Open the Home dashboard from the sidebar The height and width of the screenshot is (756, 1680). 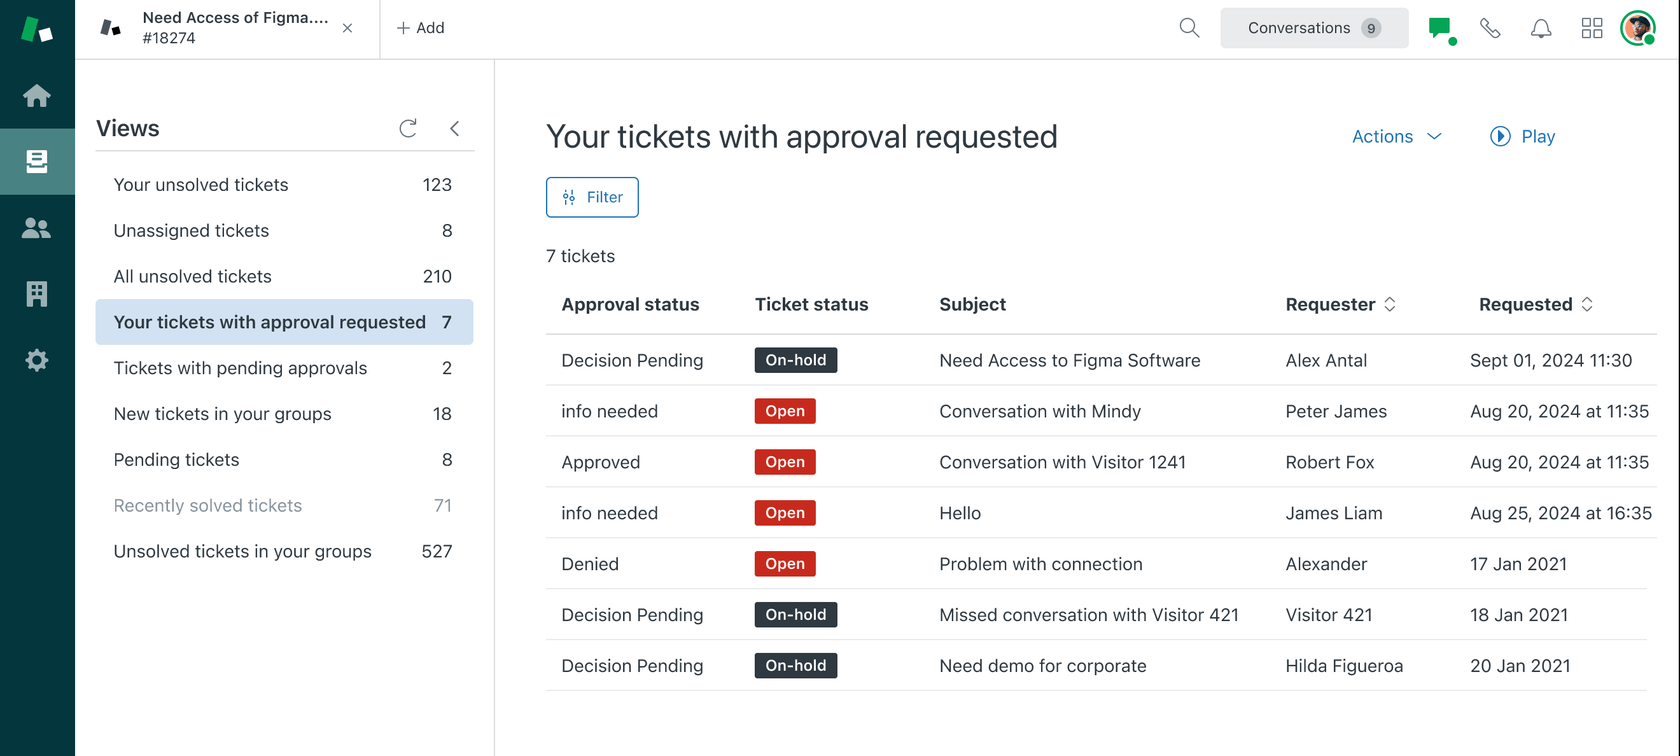(37, 95)
